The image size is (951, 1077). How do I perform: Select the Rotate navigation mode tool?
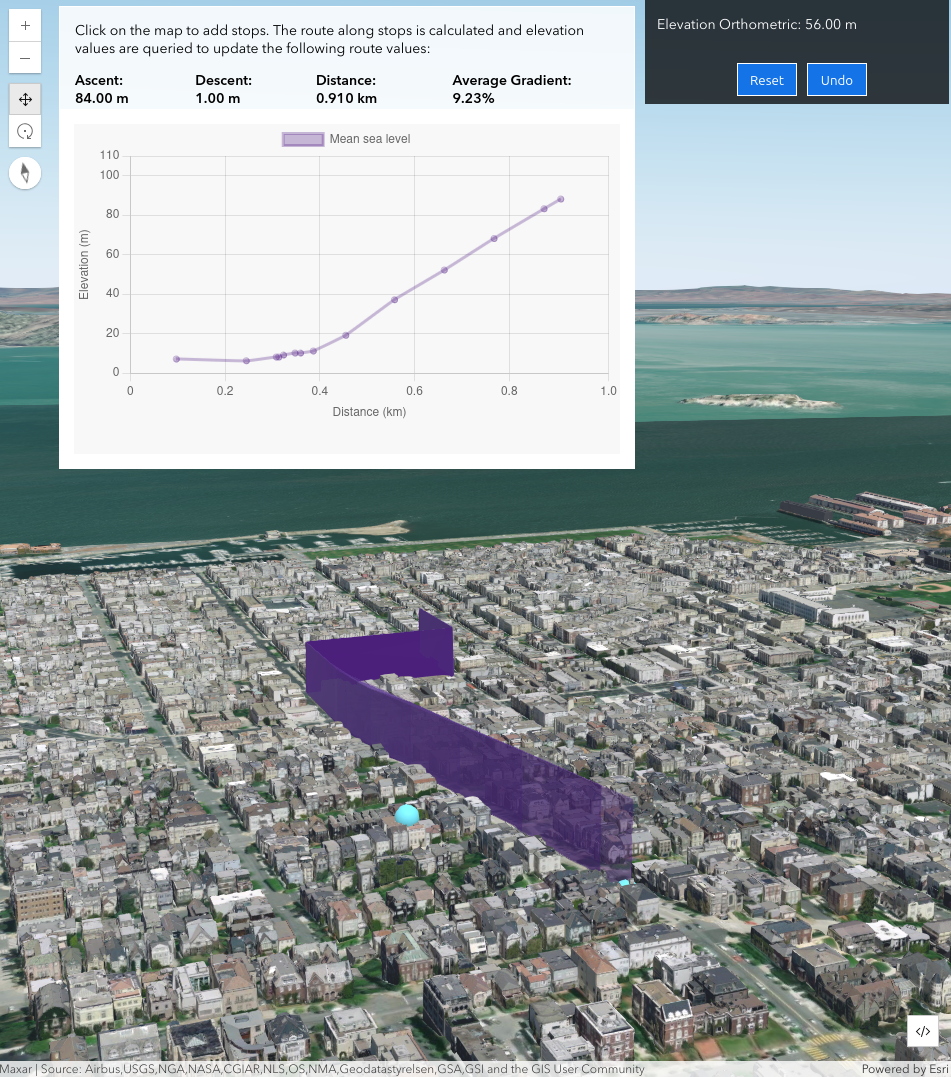24,131
